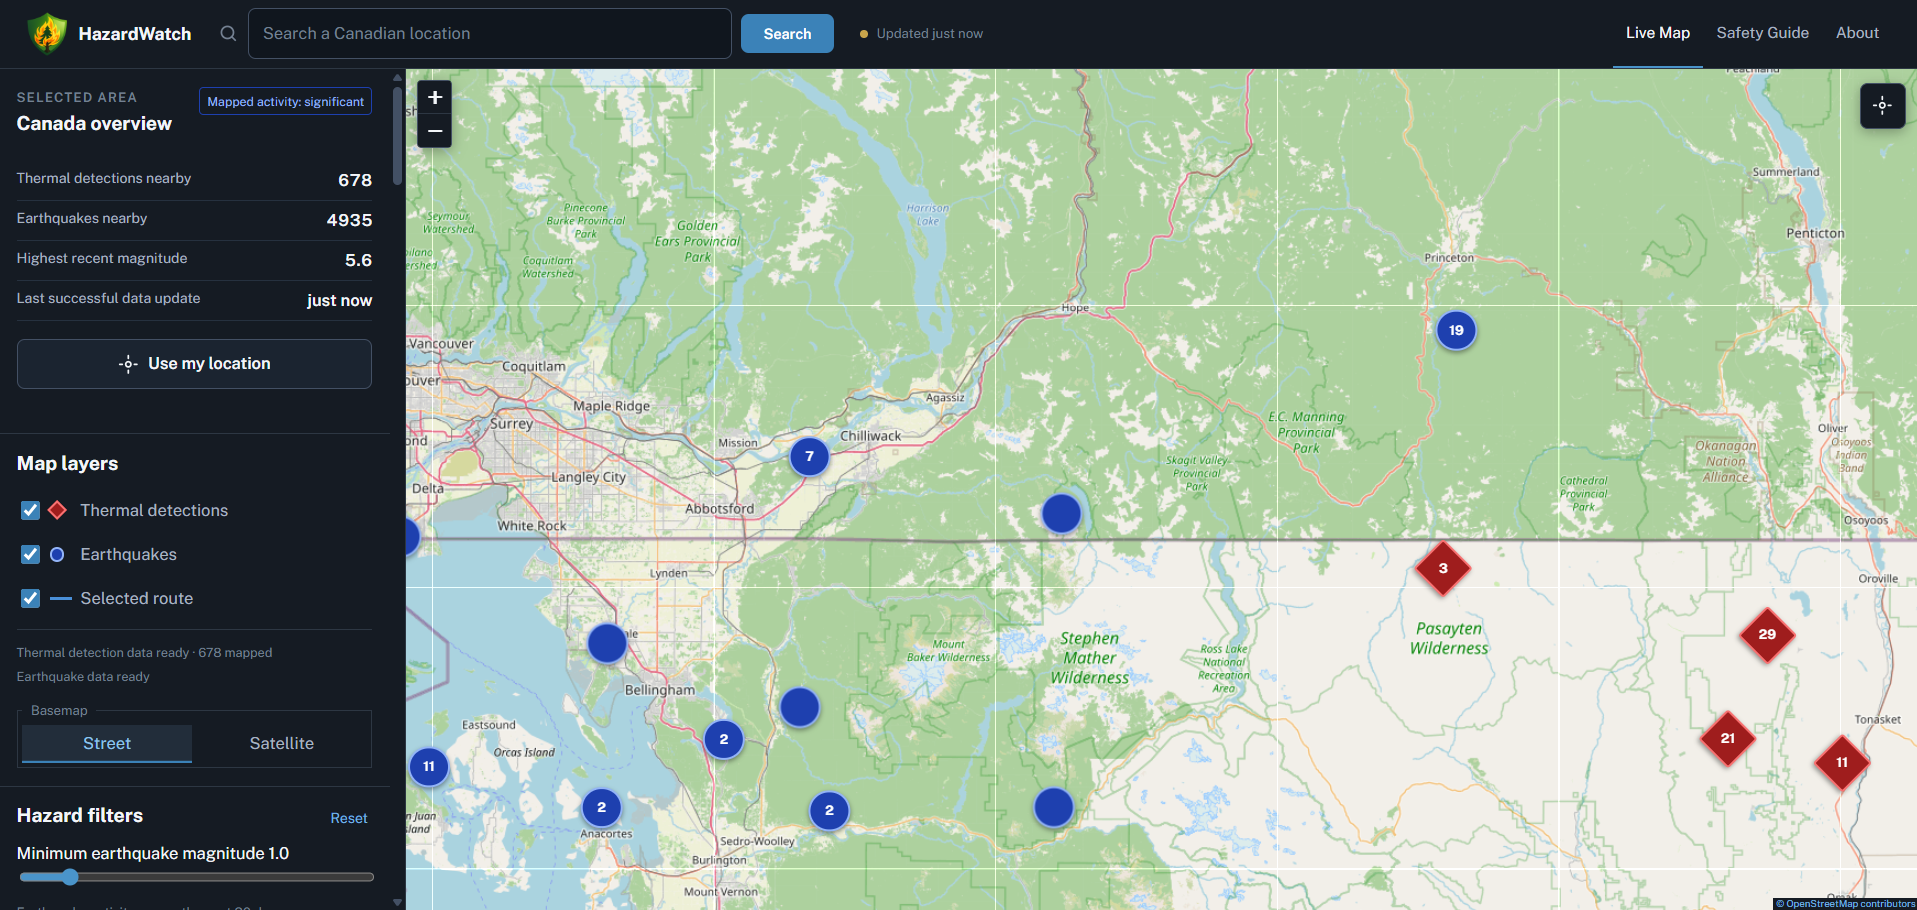Click Last successful data update value
The width and height of the screenshot is (1917, 910).
pyautogui.click(x=339, y=300)
